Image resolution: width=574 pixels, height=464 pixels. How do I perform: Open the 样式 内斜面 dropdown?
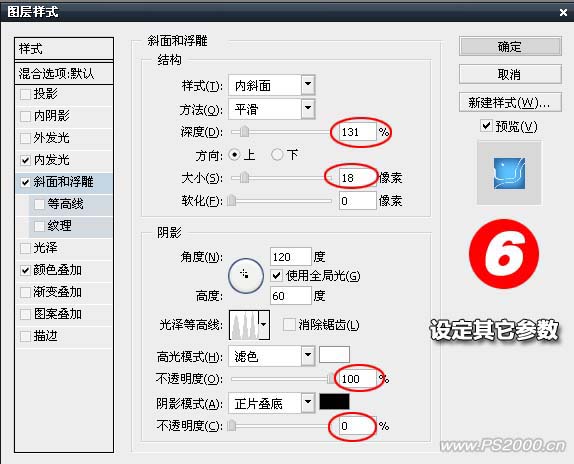pos(272,85)
